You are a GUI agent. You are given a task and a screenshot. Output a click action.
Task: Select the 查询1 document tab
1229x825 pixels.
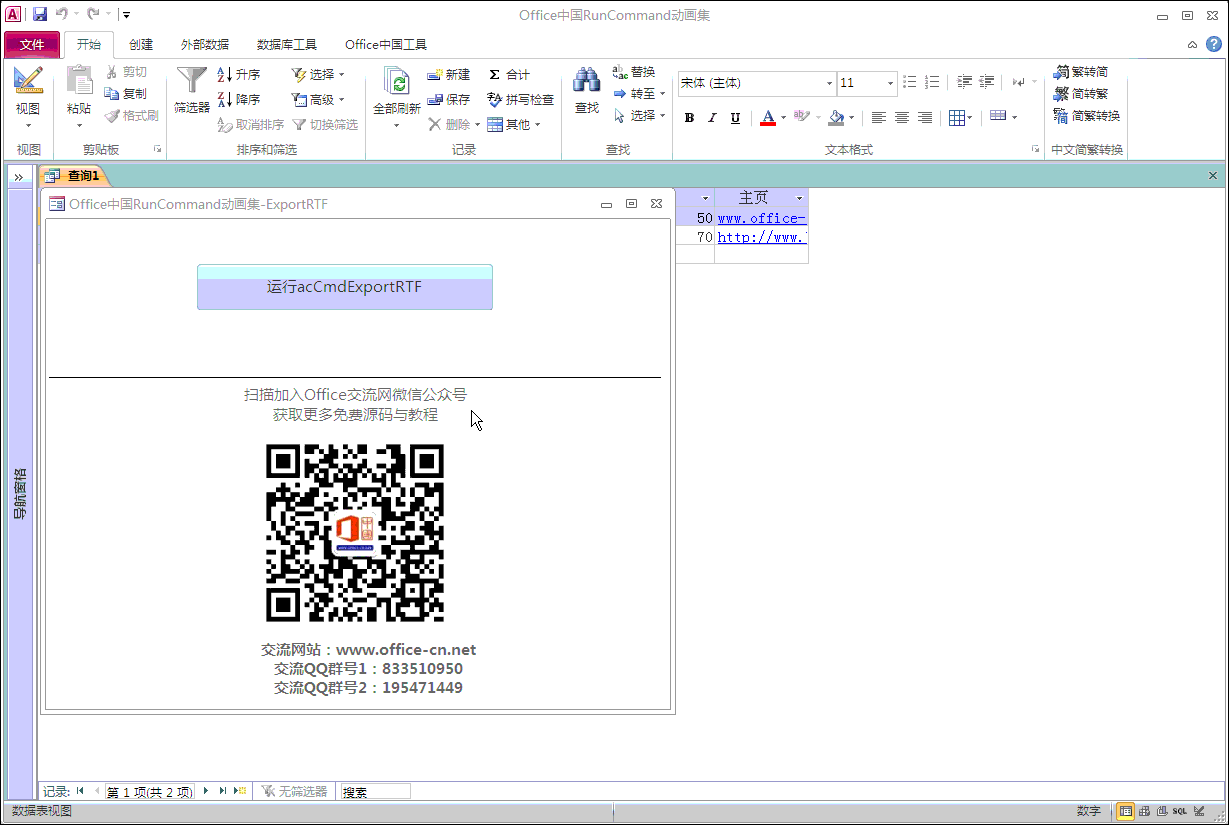coord(73,176)
